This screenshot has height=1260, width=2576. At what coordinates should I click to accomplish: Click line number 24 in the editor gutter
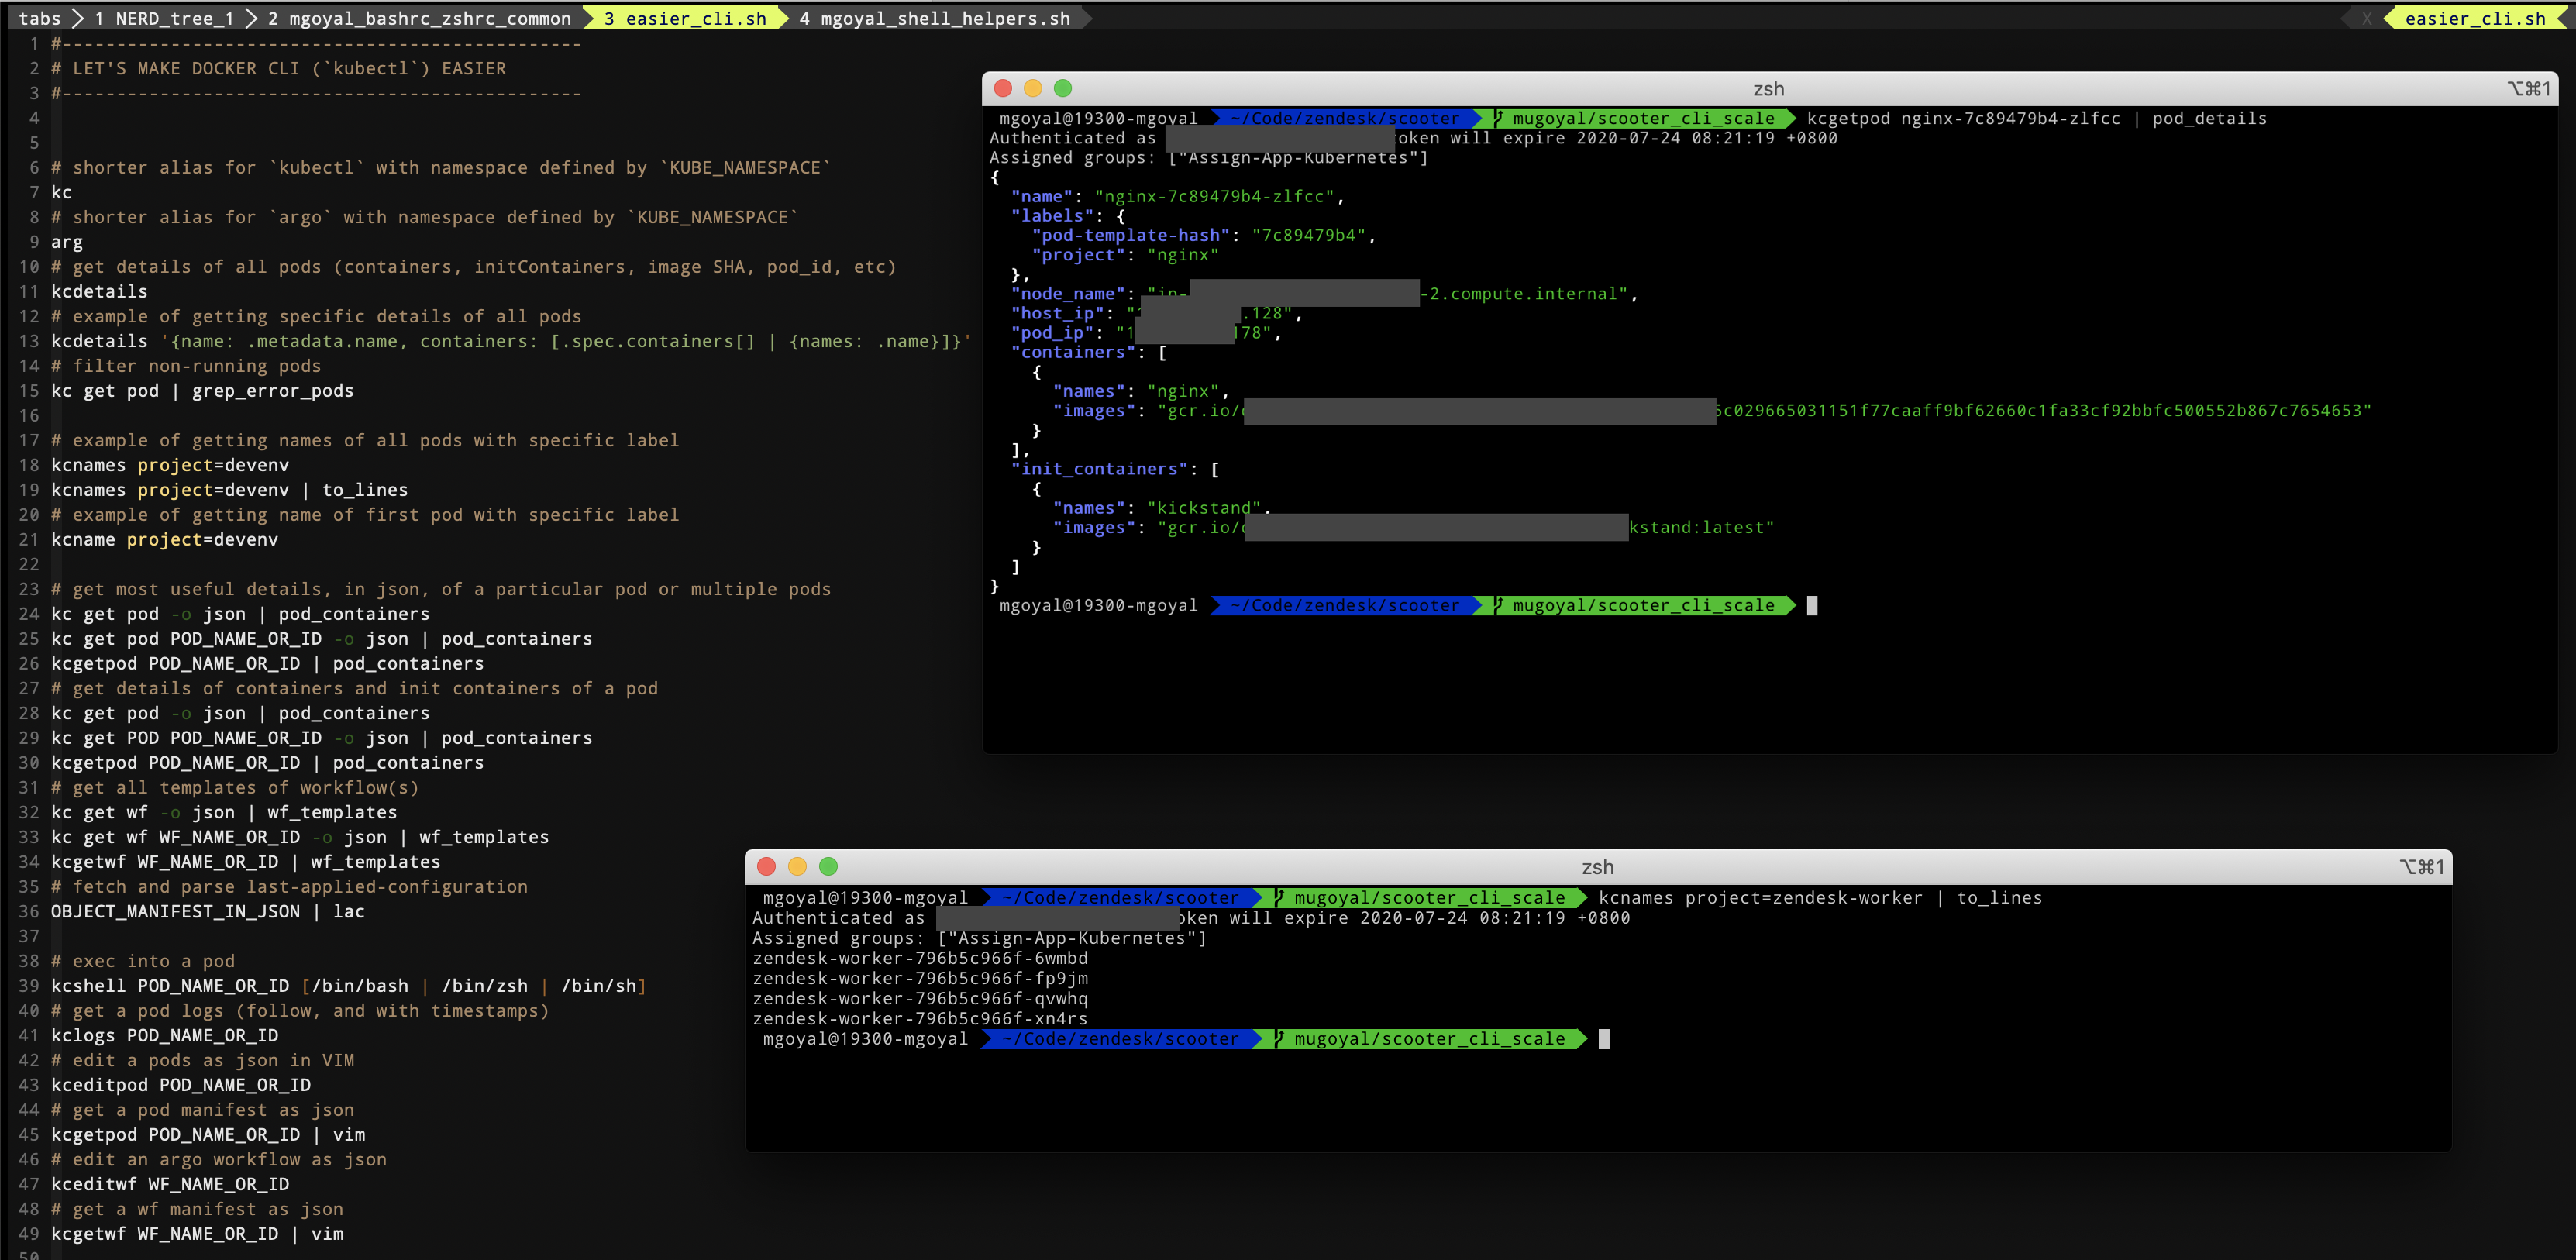pos(29,614)
